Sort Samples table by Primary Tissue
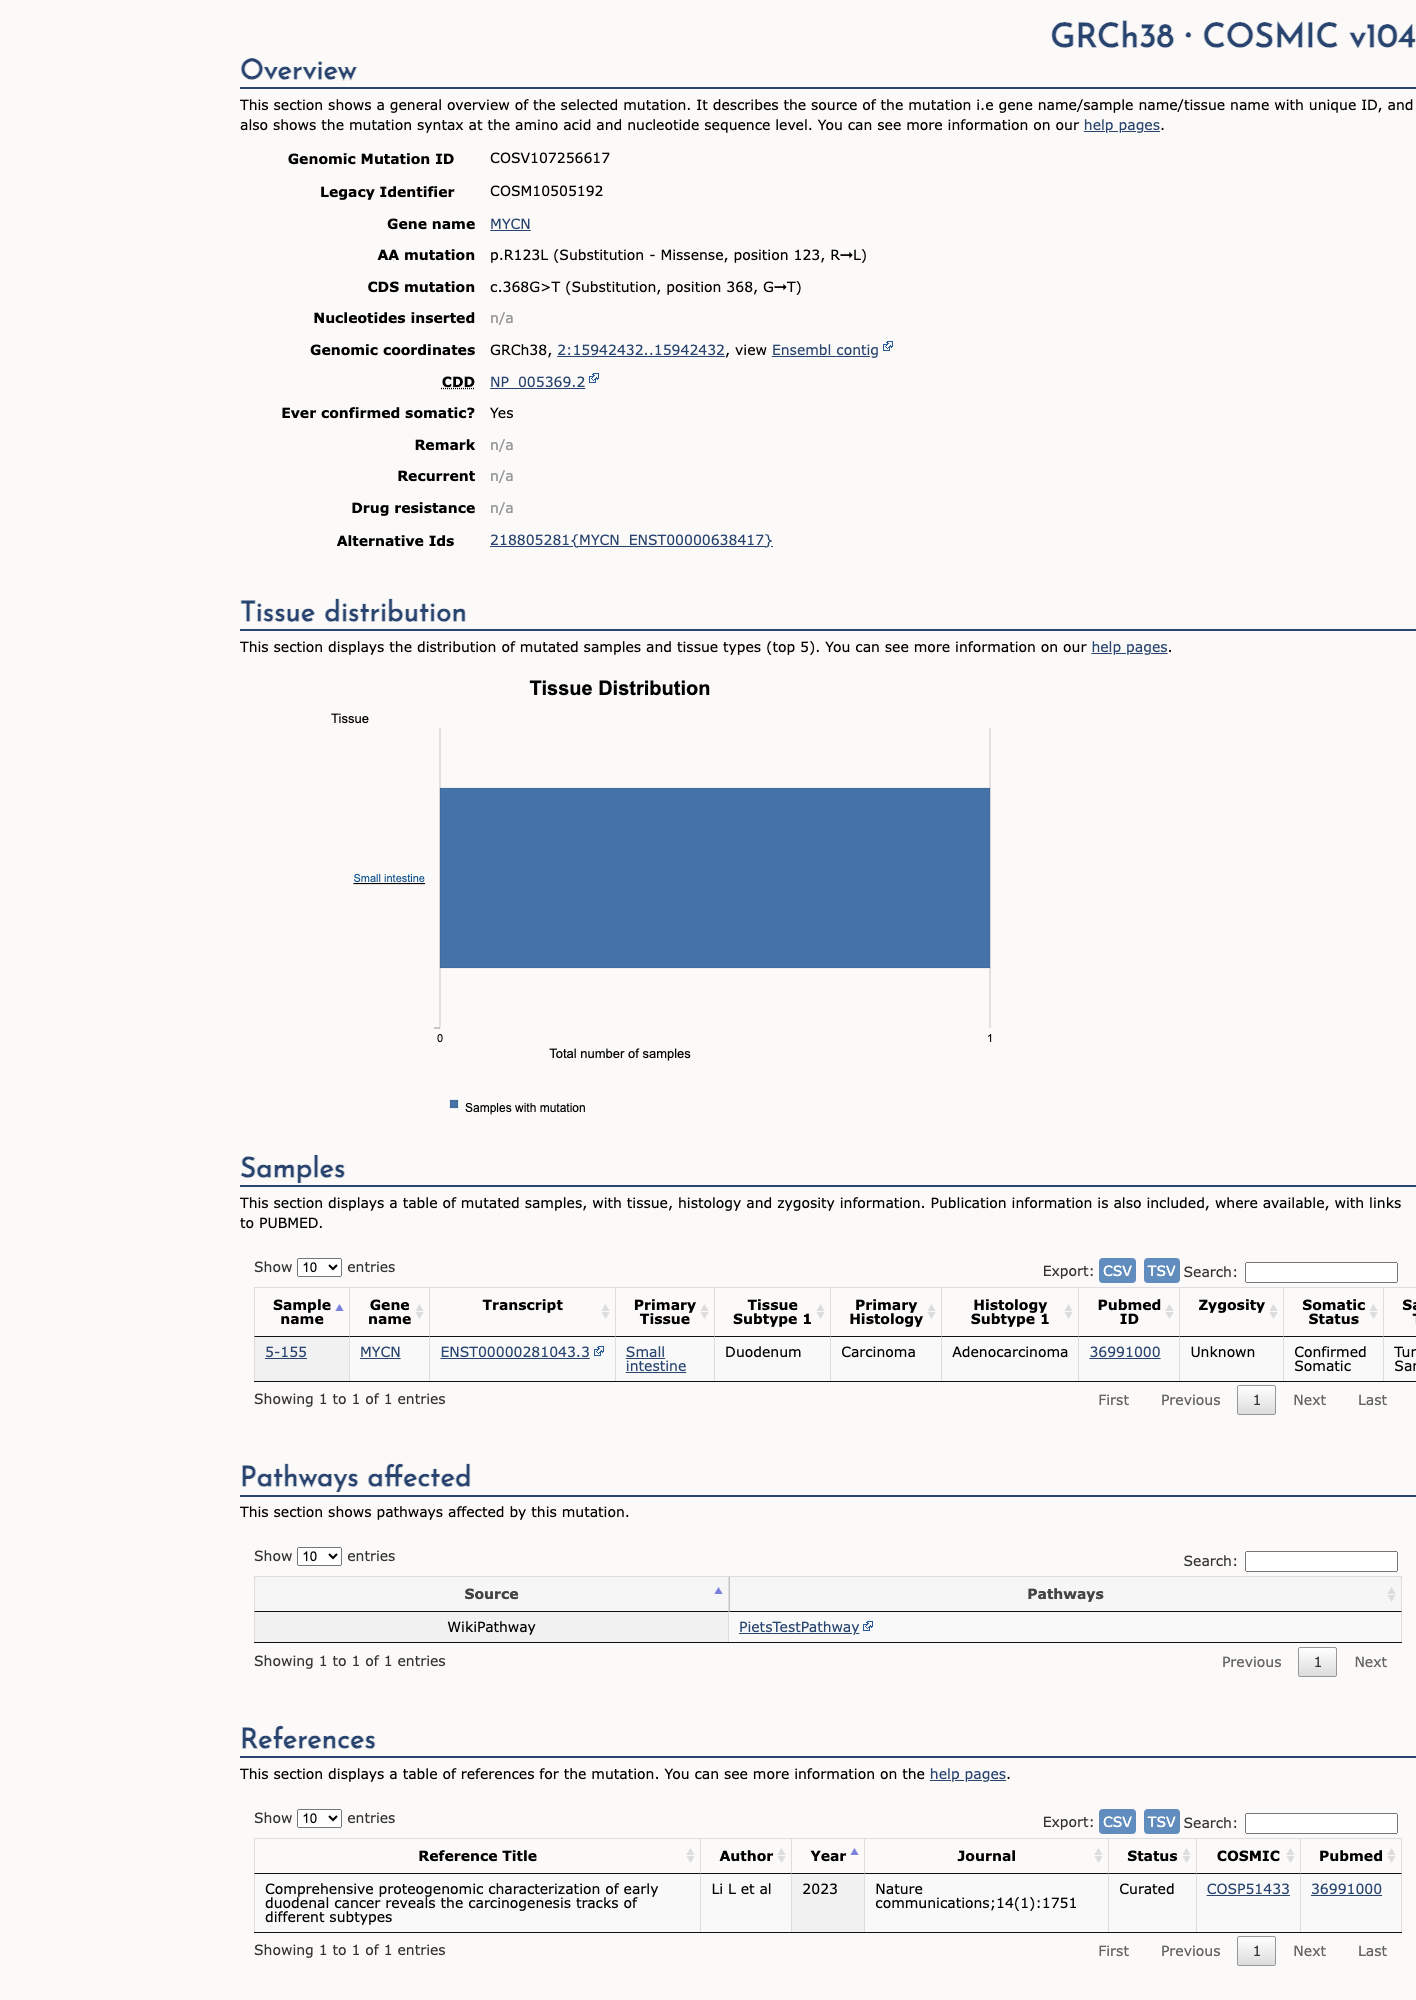This screenshot has height=2000, width=1416. pyautogui.click(x=665, y=1312)
